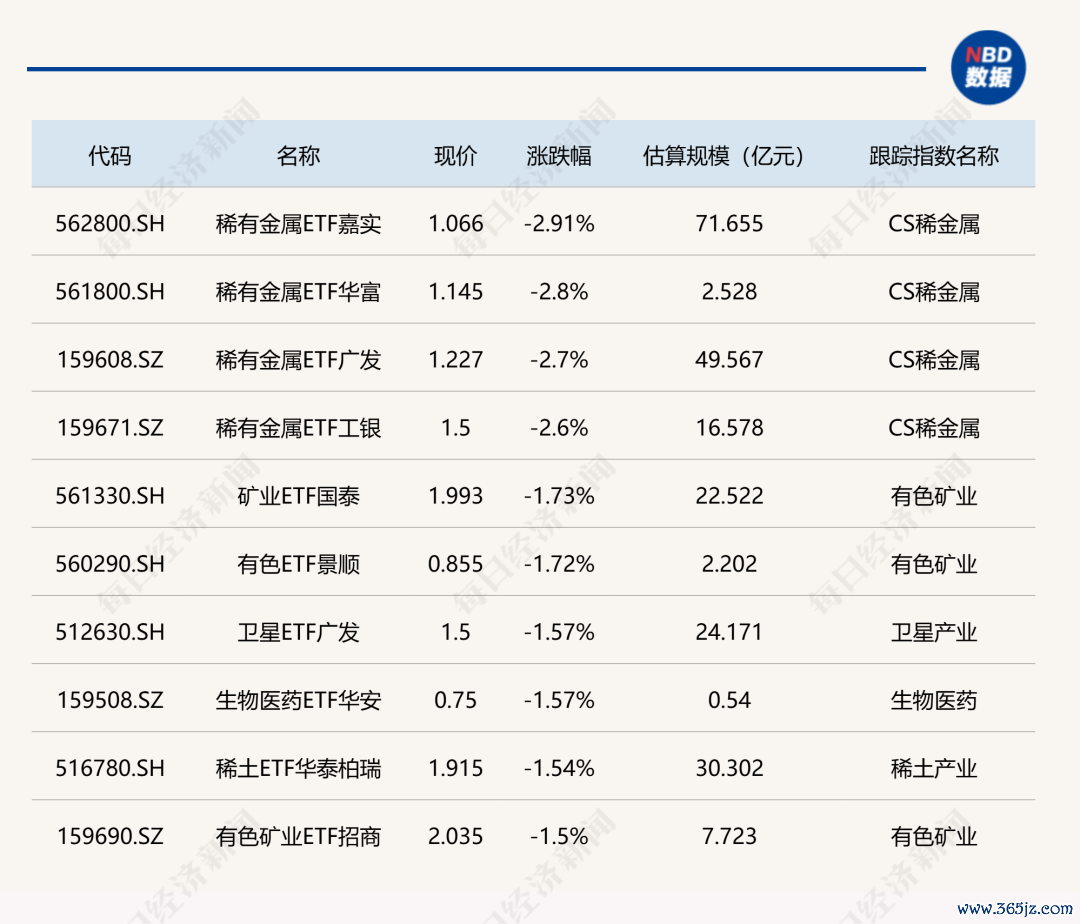The height and width of the screenshot is (924, 1080).
Task: Click the scale value 49.567
Action: coord(729,360)
